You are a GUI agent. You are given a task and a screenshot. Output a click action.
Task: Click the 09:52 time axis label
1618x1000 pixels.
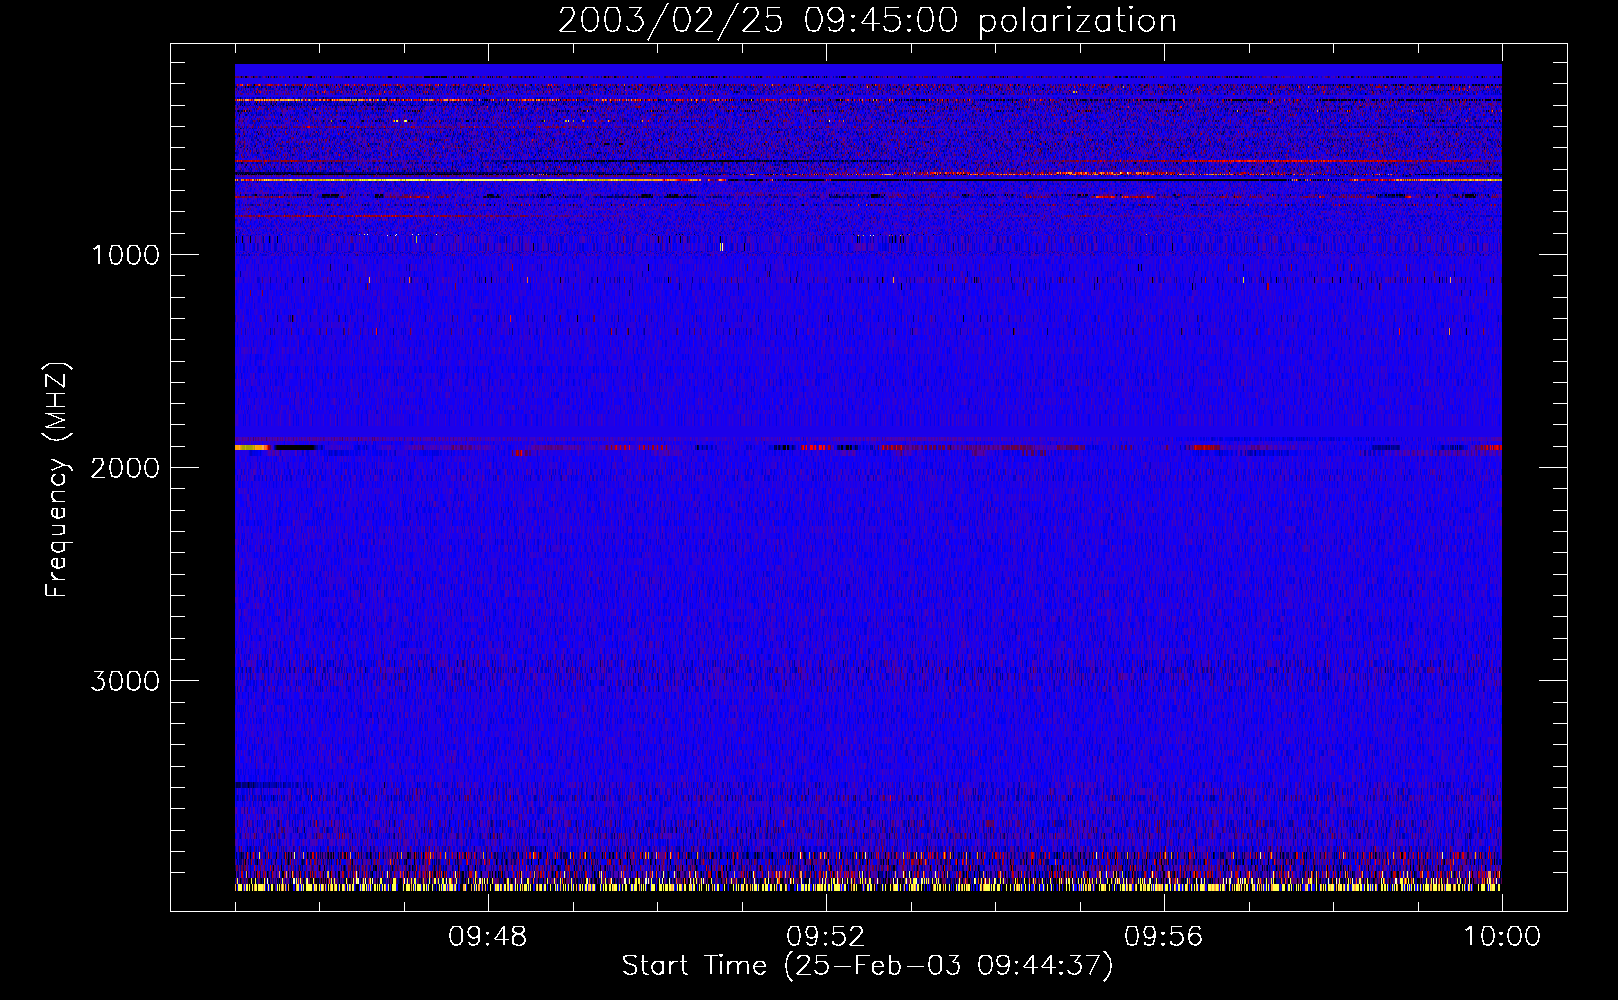click(825, 937)
